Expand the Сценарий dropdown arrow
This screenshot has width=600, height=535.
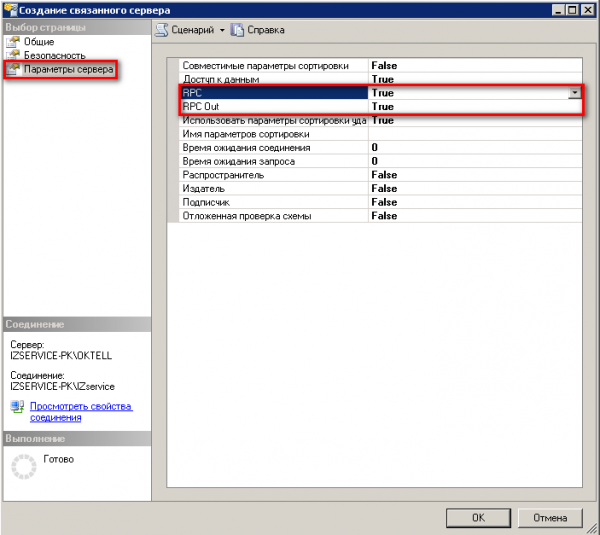tap(221, 30)
